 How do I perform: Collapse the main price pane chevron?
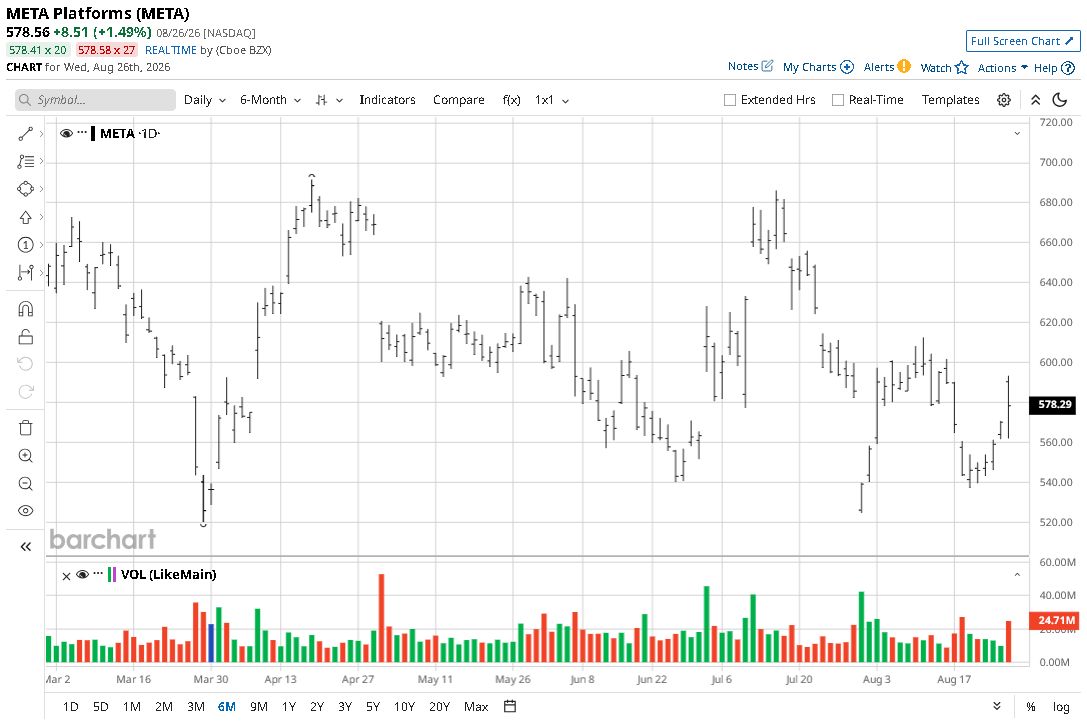coord(1017,133)
